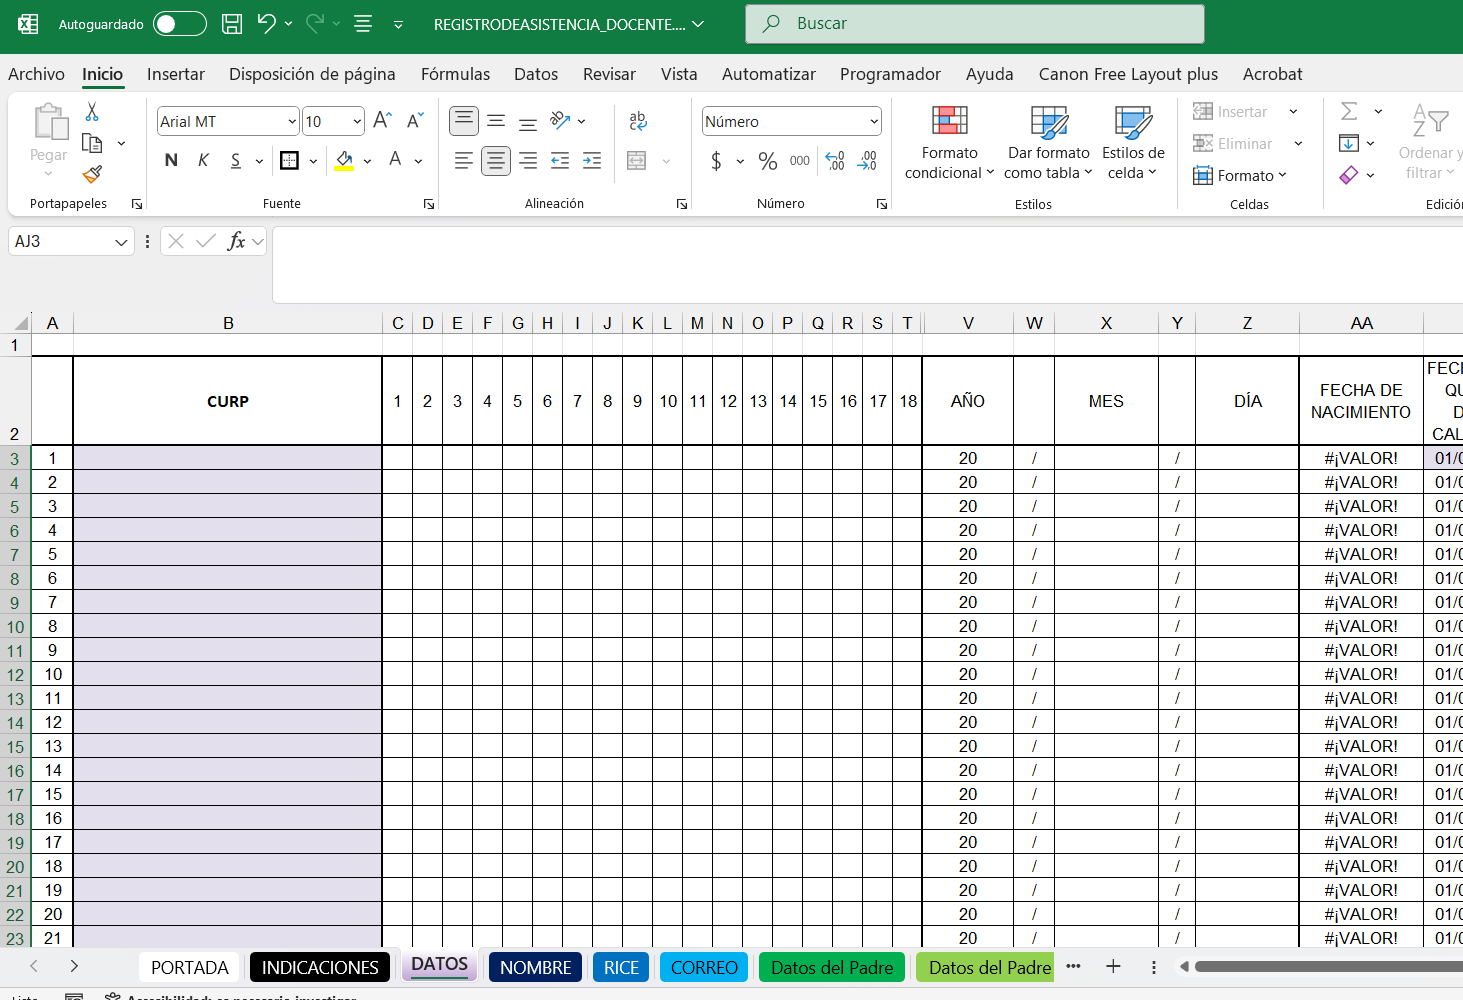
Task: Select the Format Painter brush icon
Action: coord(92,175)
